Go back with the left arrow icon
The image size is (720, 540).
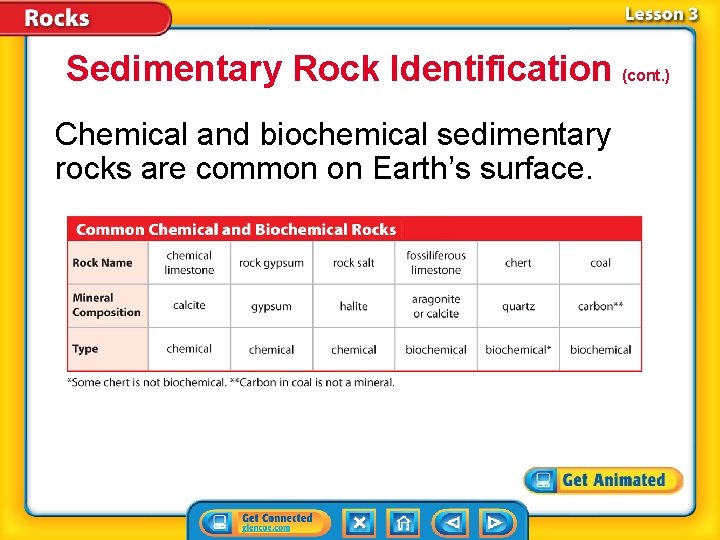pos(450,523)
